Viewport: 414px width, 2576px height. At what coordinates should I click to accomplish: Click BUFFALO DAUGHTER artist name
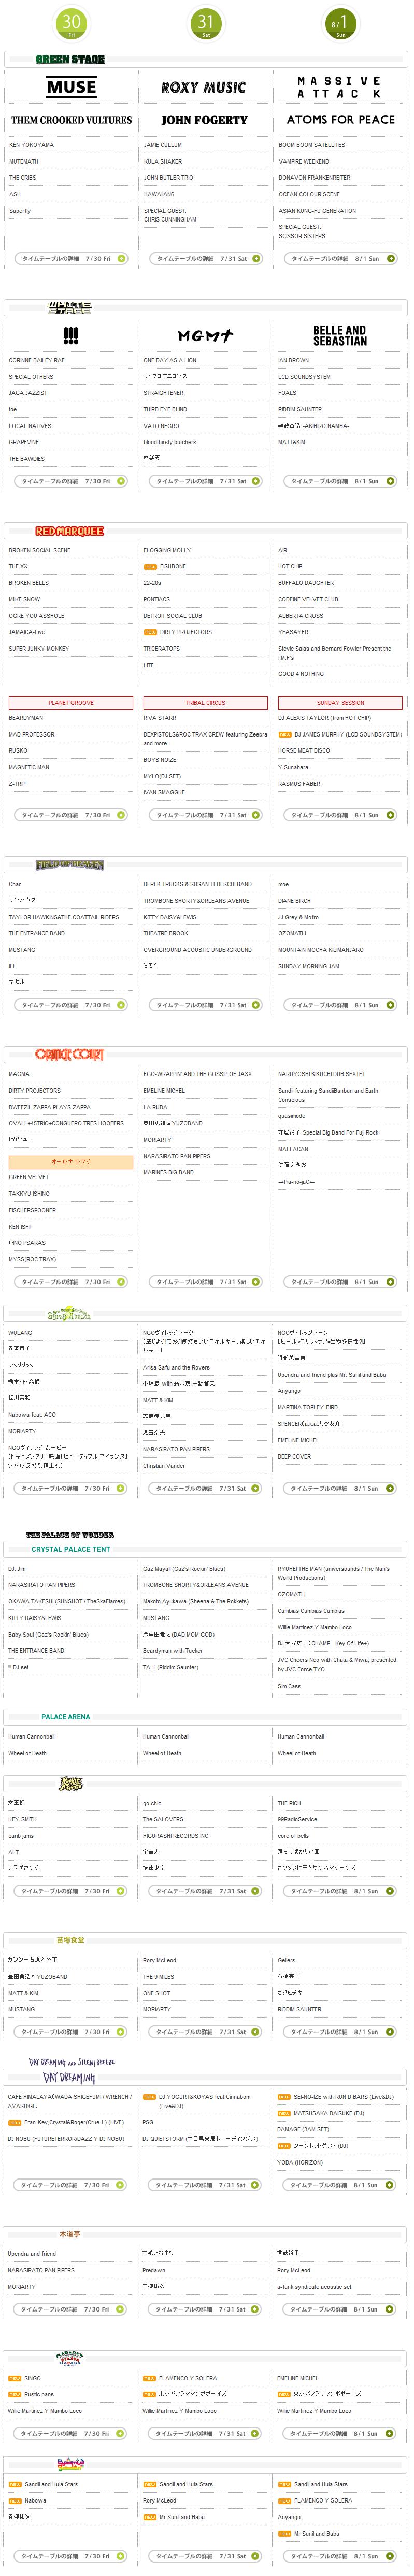pyautogui.click(x=306, y=582)
